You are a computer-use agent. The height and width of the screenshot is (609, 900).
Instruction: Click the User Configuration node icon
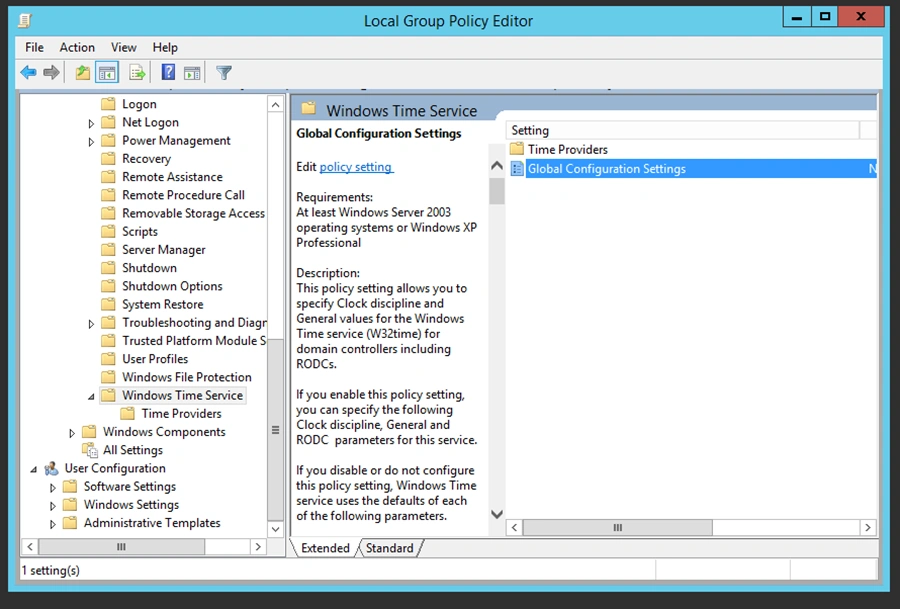pos(52,468)
